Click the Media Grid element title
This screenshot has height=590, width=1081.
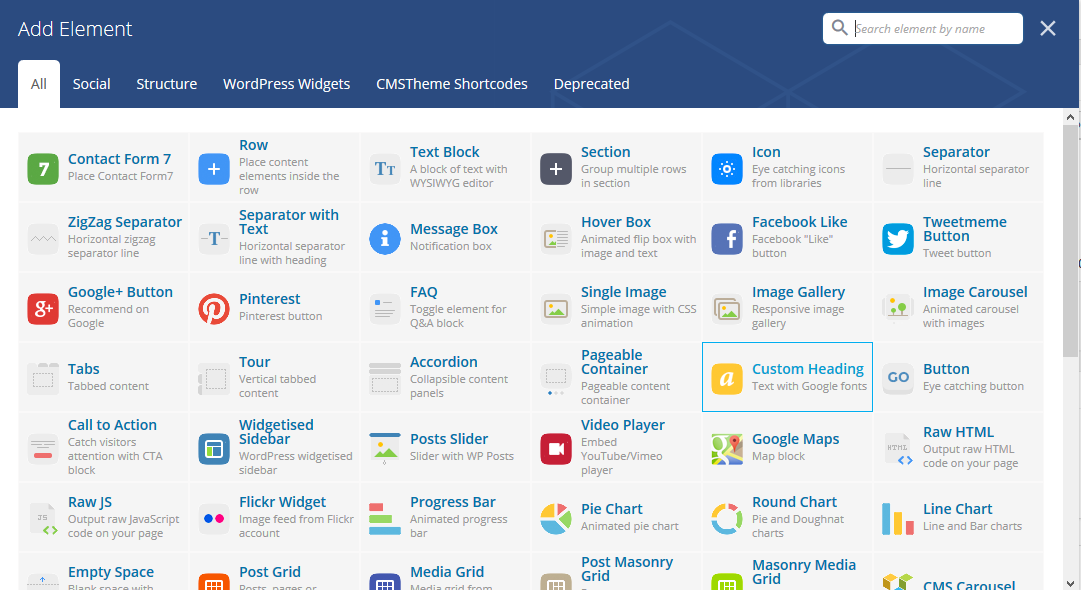point(447,572)
